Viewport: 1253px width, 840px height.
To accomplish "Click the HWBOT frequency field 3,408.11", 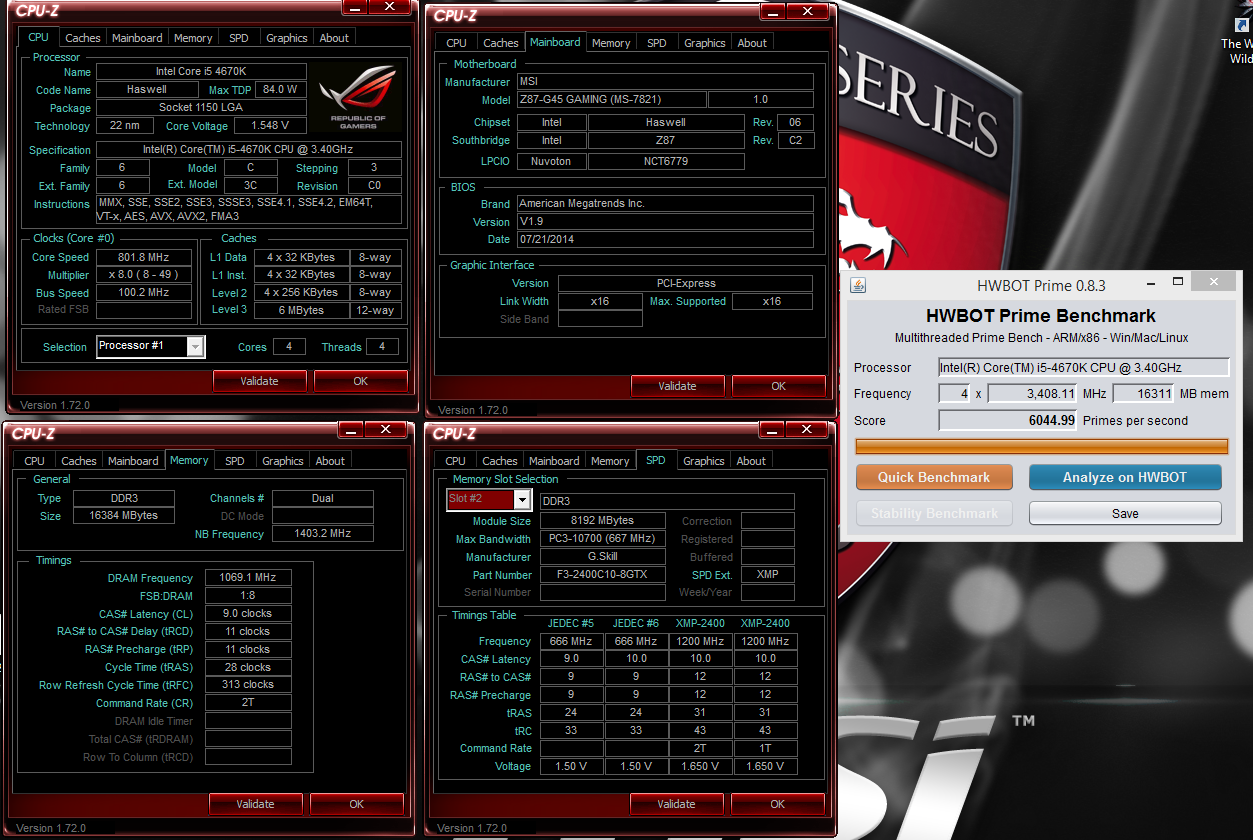I will click(1033, 394).
